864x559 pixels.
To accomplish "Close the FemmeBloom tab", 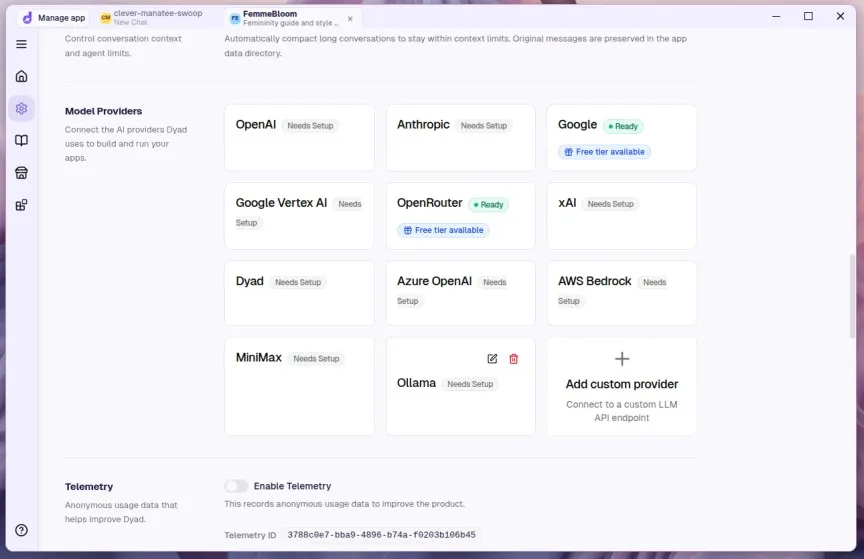I will pyautogui.click(x=350, y=18).
